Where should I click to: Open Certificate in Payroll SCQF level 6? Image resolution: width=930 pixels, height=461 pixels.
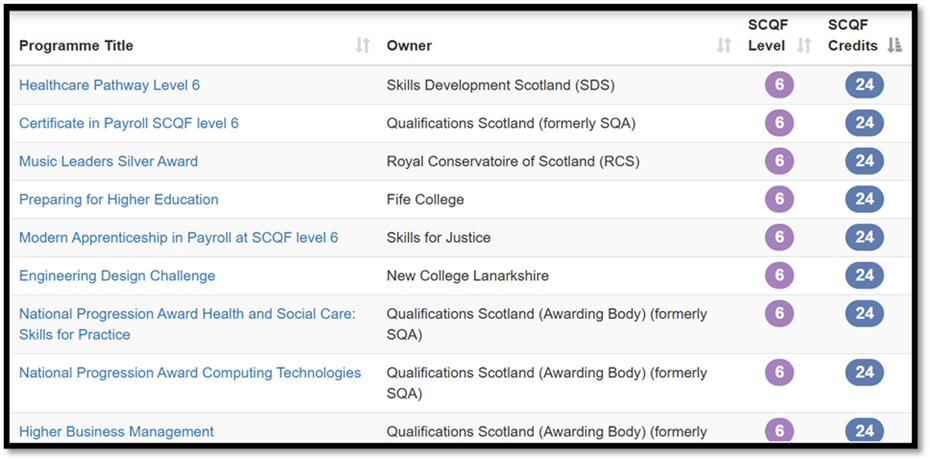[x=129, y=123]
